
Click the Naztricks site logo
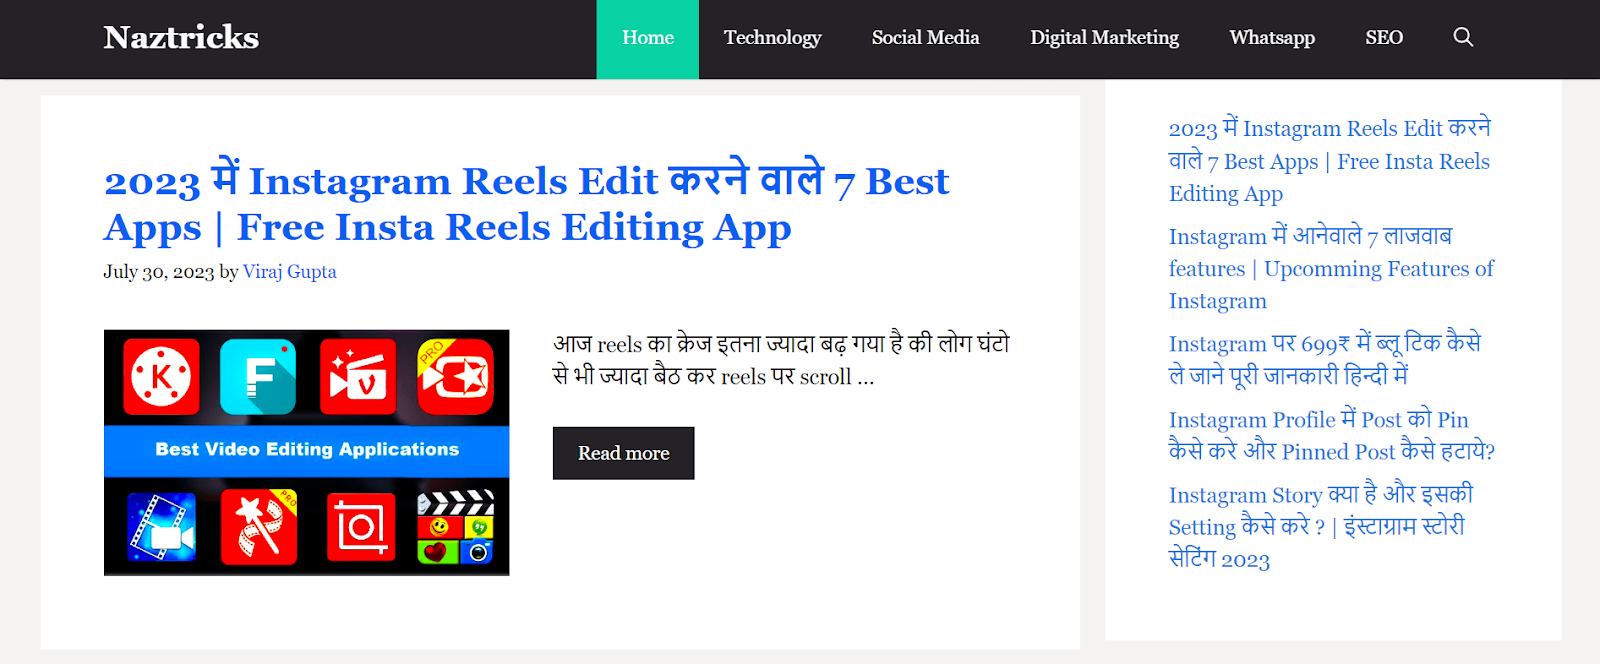[181, 37]
